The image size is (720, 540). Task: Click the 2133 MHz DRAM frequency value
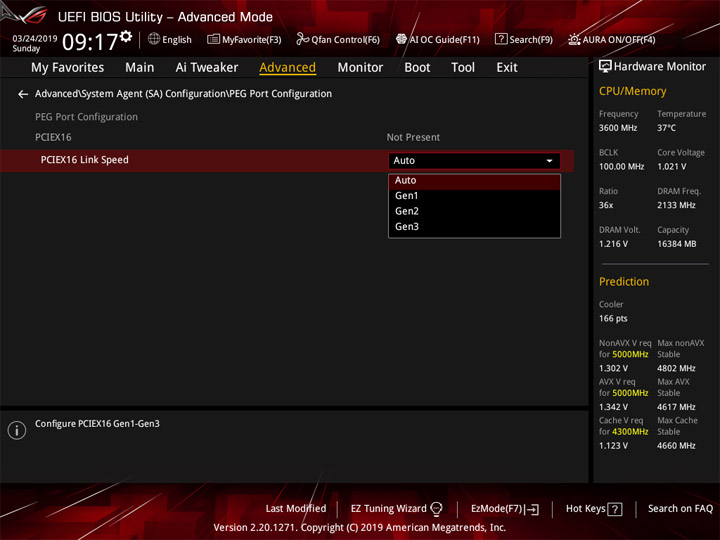(676, 205)
